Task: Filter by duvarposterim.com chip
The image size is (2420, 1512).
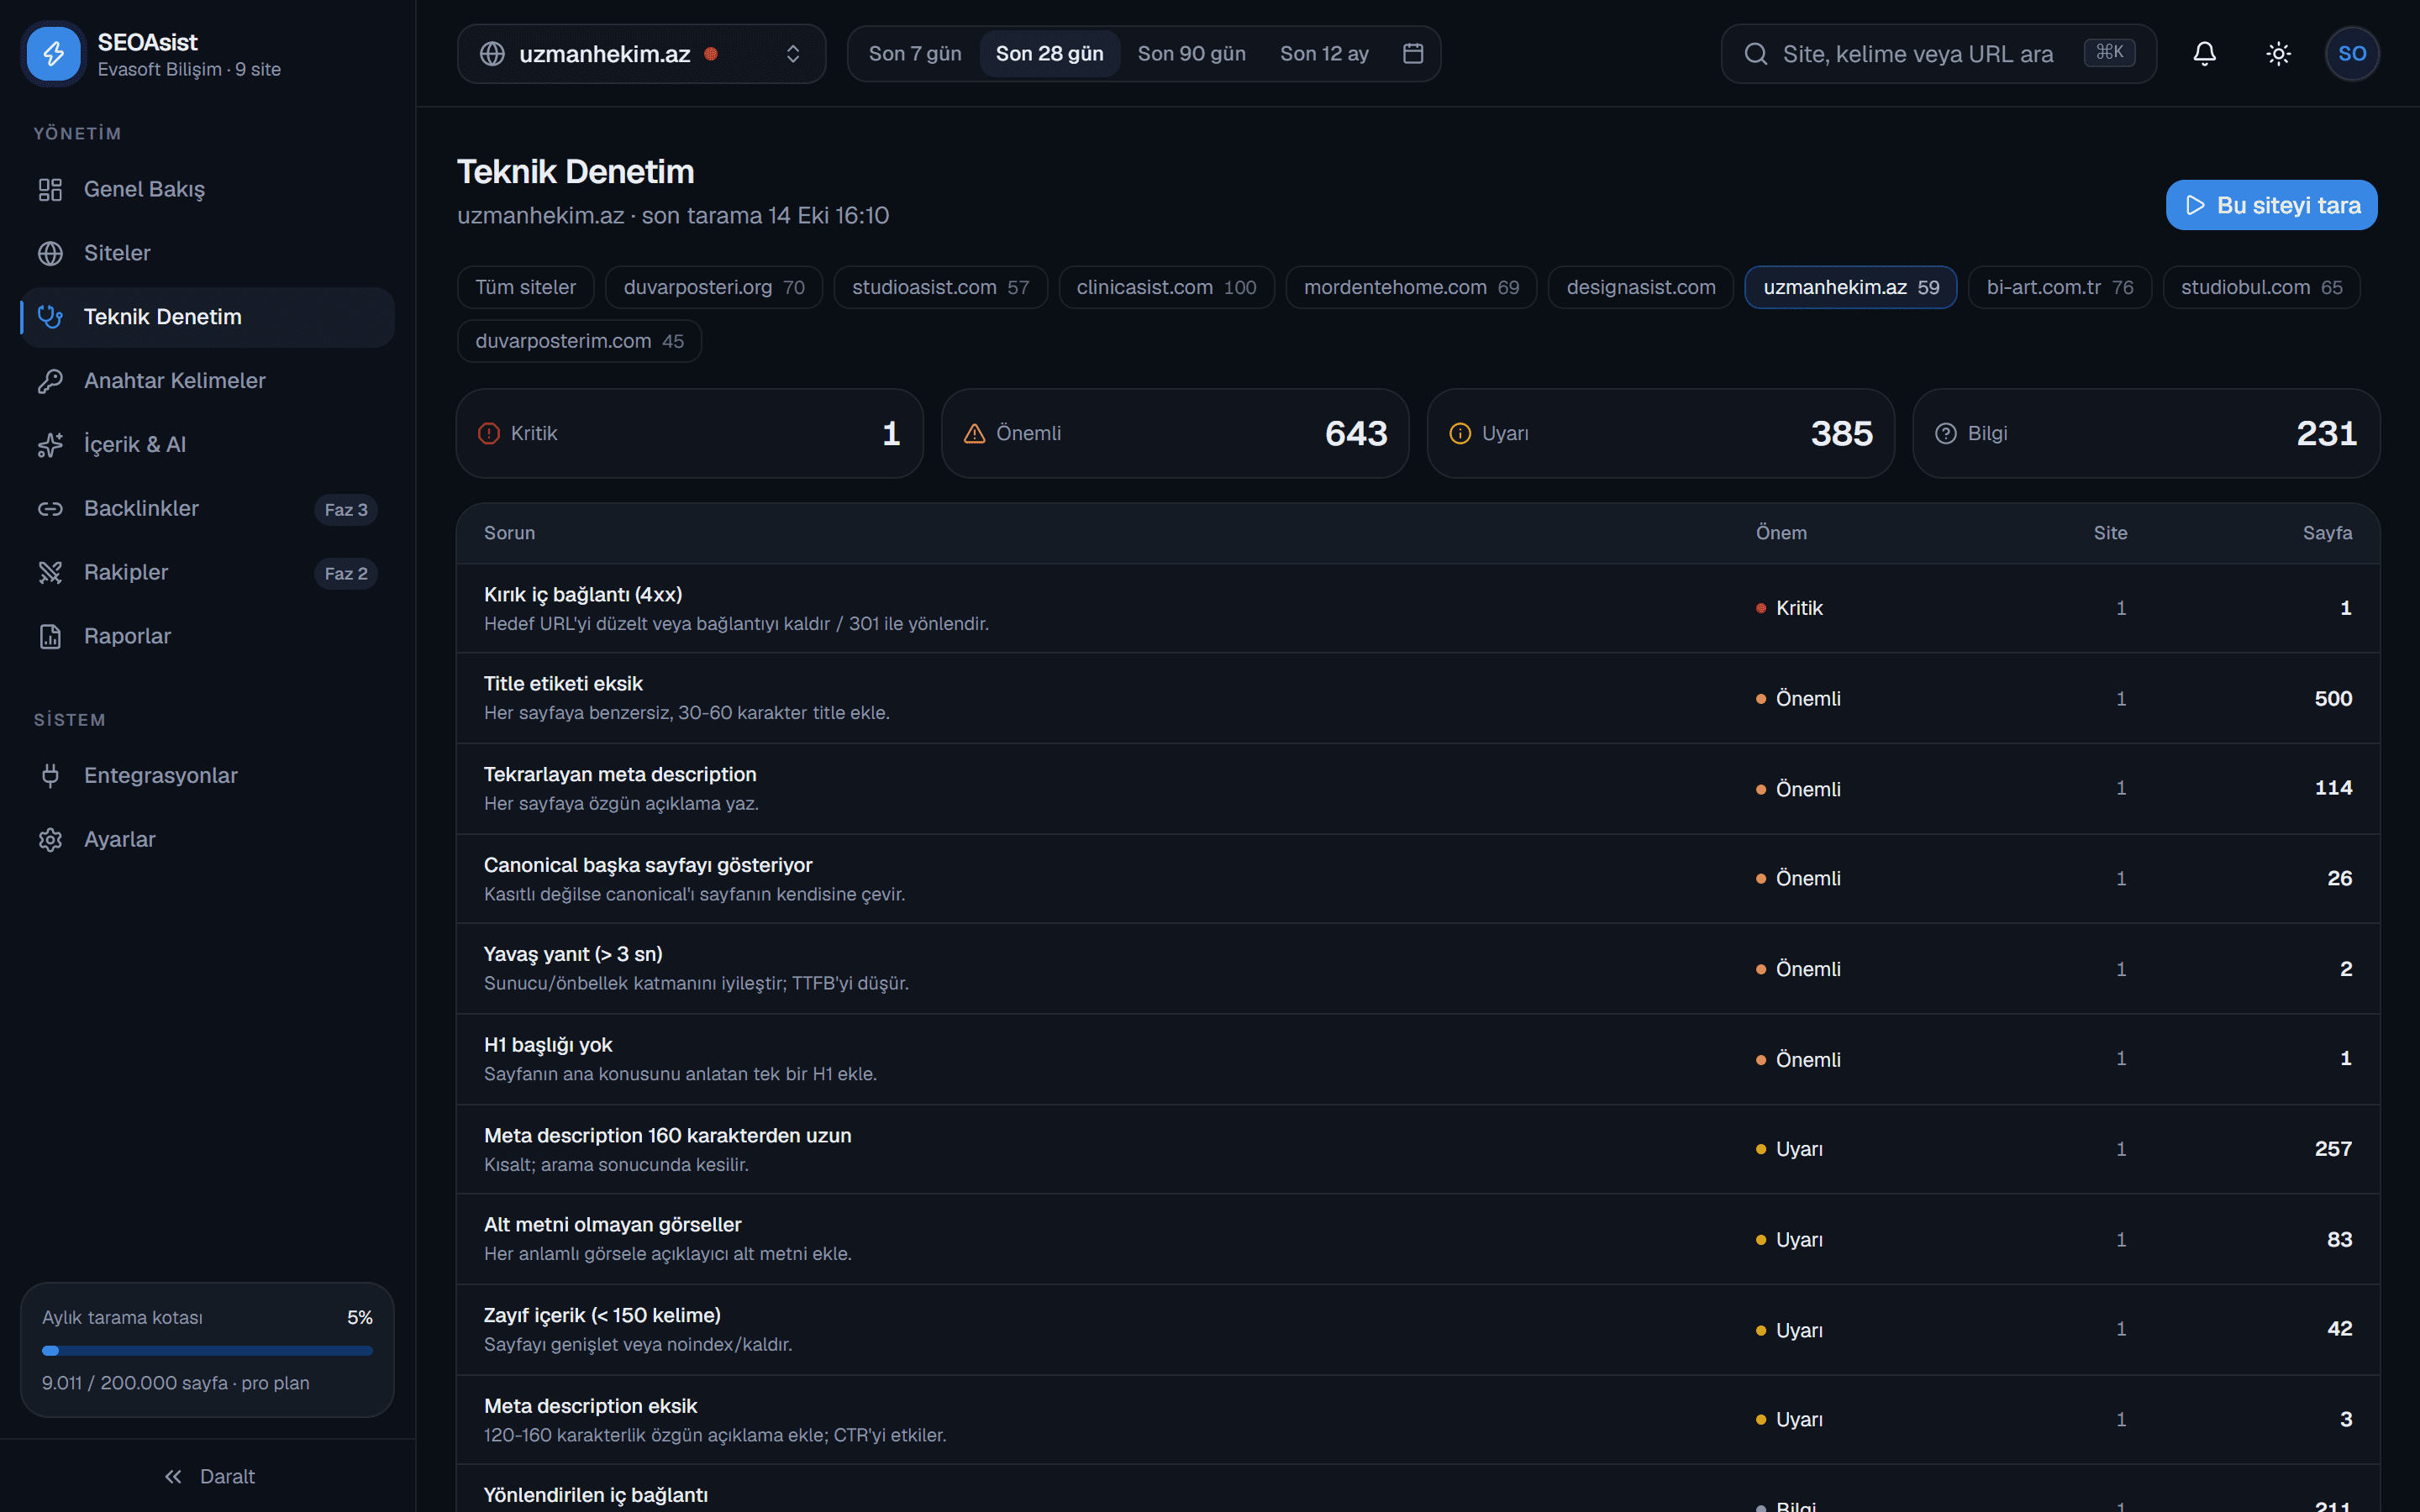Action: click(579, 341)
